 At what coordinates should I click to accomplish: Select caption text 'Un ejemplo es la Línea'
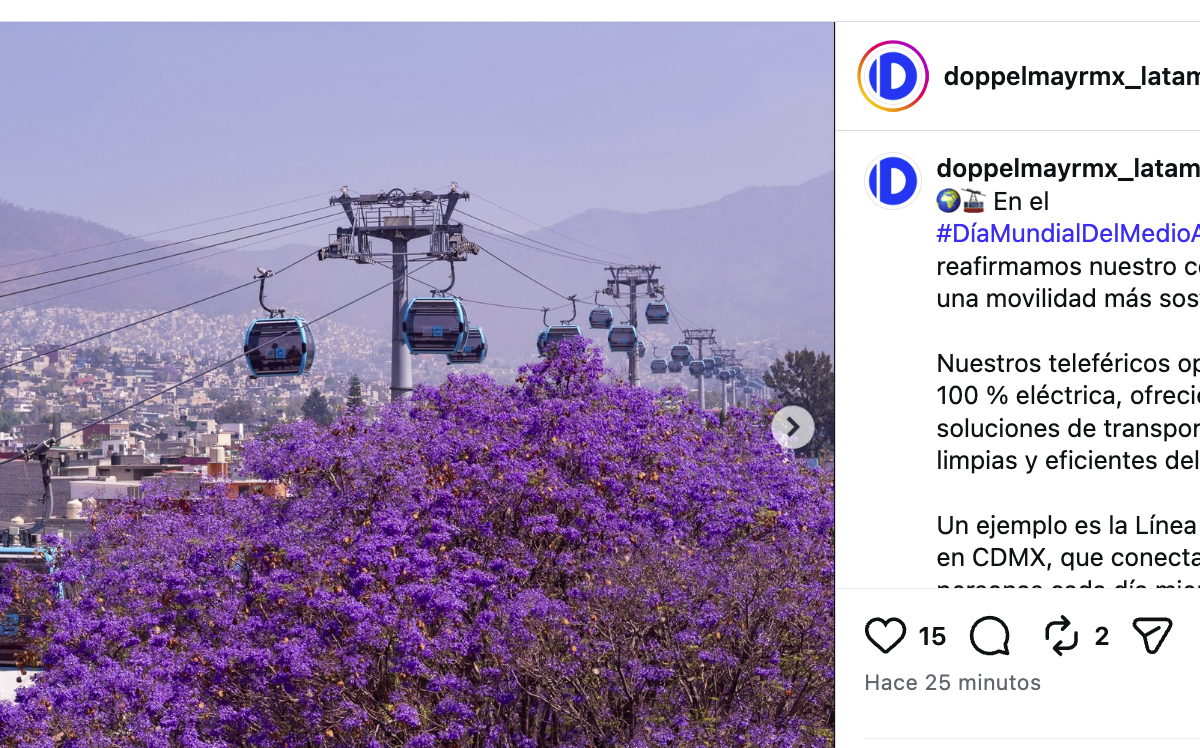pos(1067,525)
